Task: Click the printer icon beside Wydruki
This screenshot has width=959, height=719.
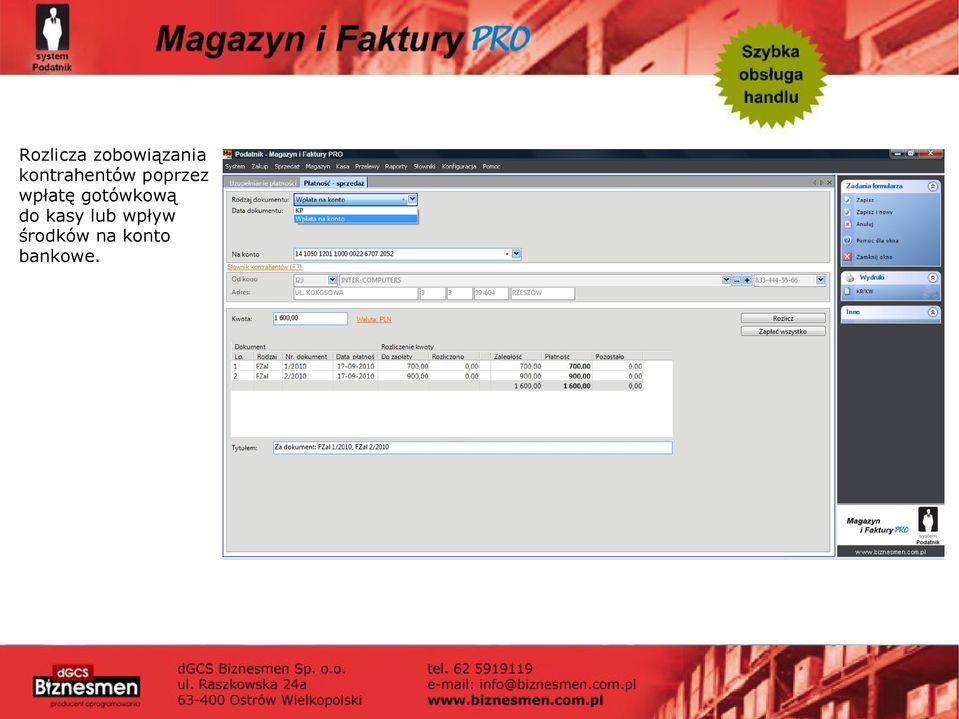Action: point(850,278)
